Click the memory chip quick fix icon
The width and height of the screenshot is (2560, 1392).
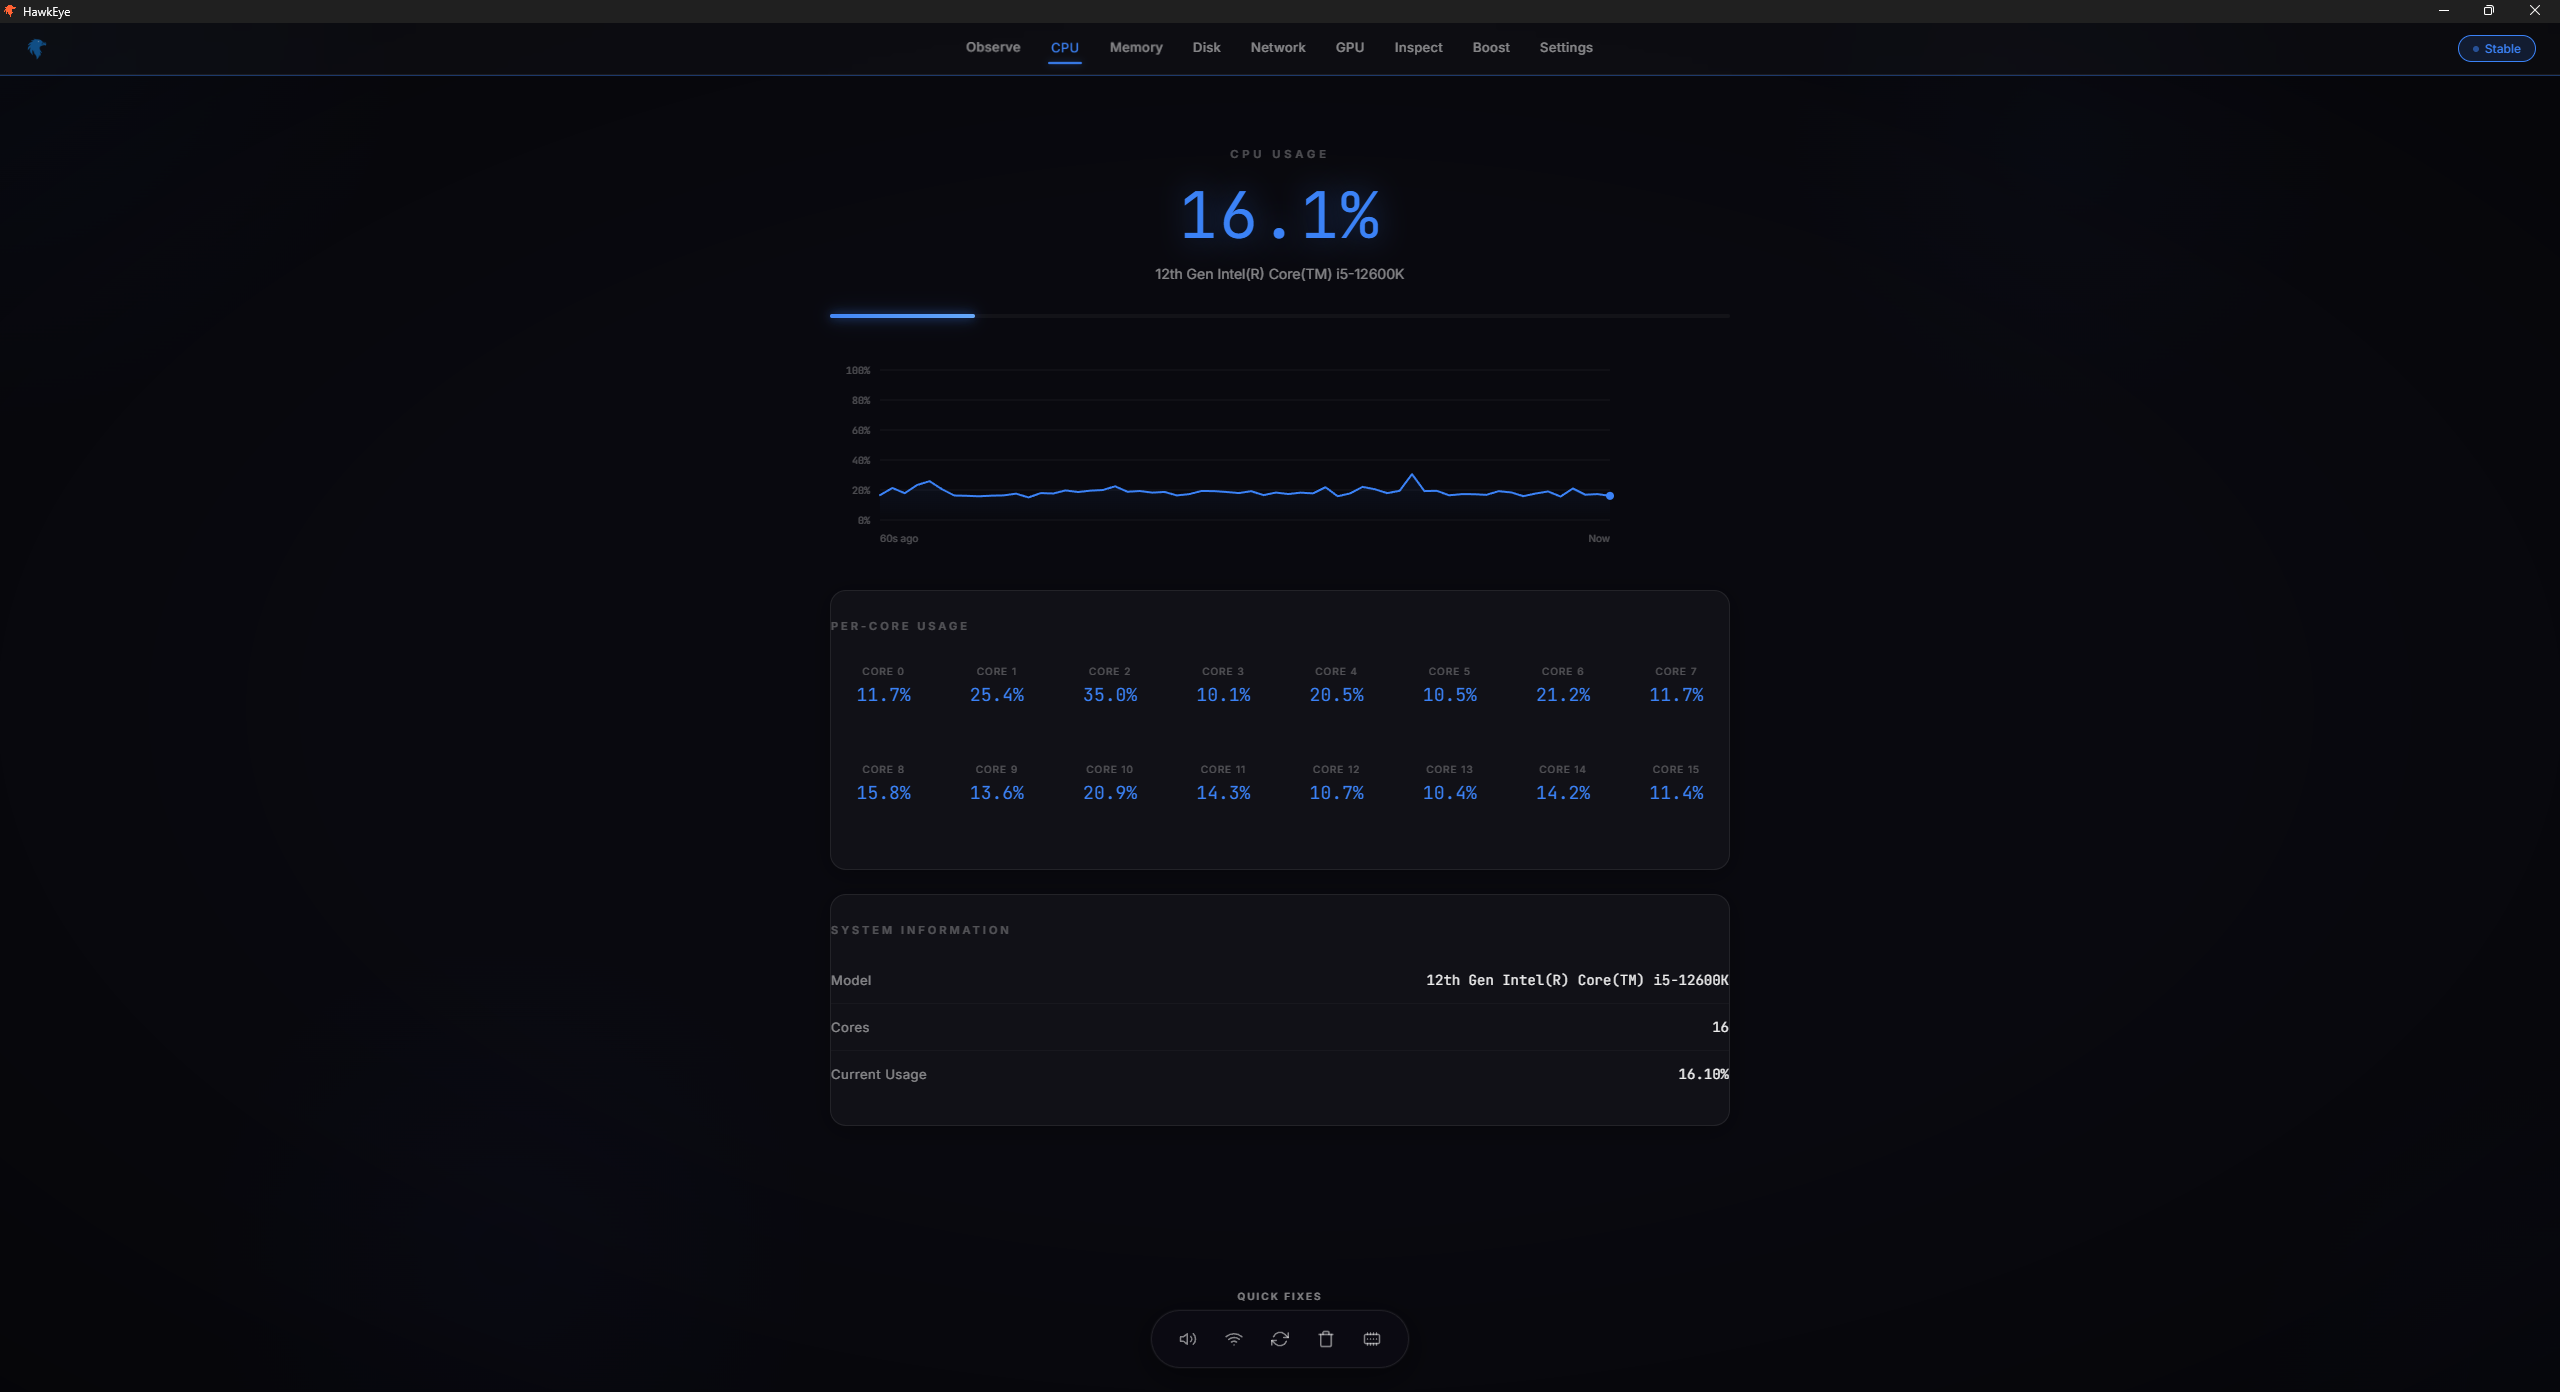tap(1371, 1339)
